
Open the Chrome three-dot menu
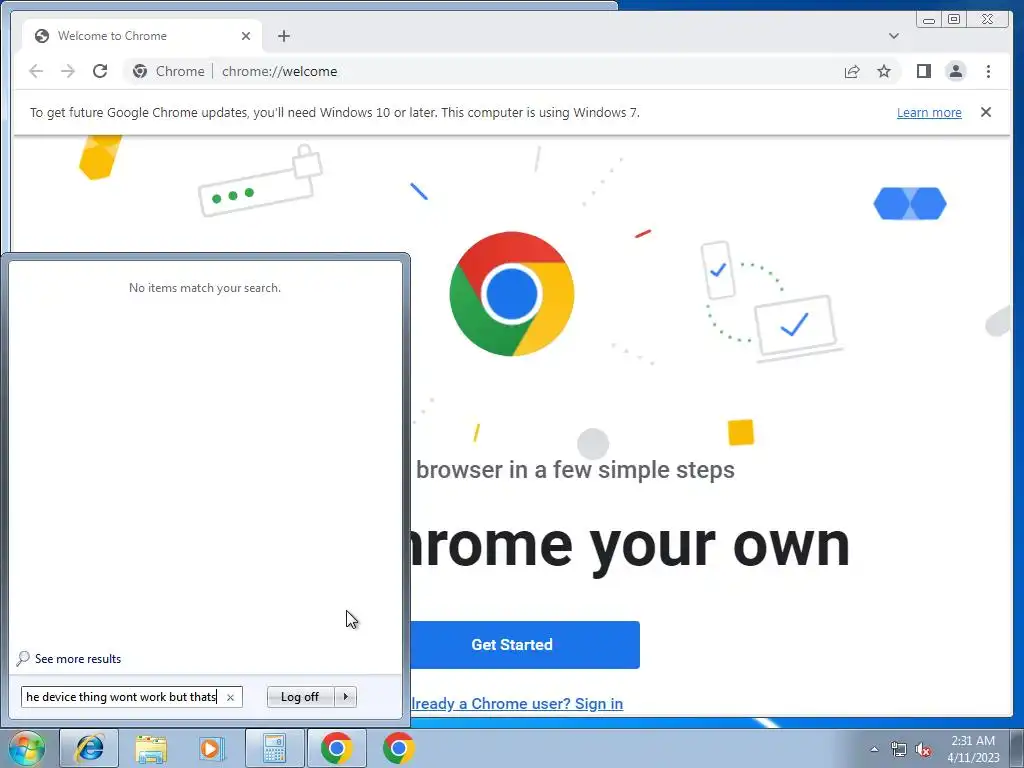point(988,71)
